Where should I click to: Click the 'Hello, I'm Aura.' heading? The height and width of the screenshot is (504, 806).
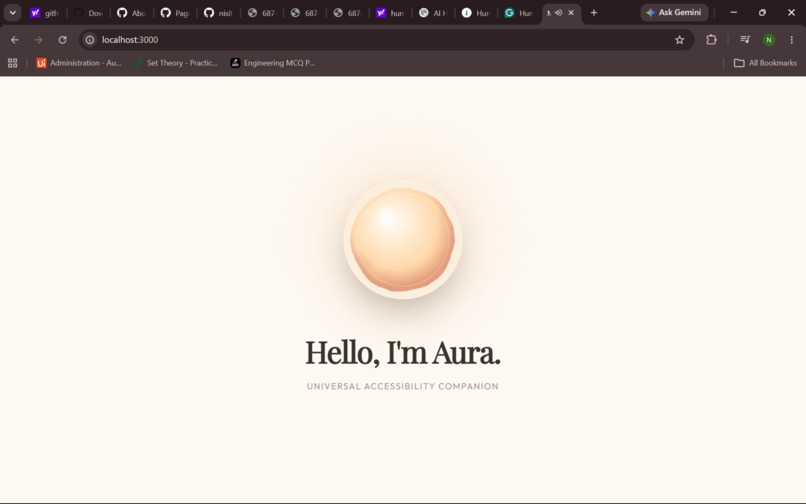point(402,353)
